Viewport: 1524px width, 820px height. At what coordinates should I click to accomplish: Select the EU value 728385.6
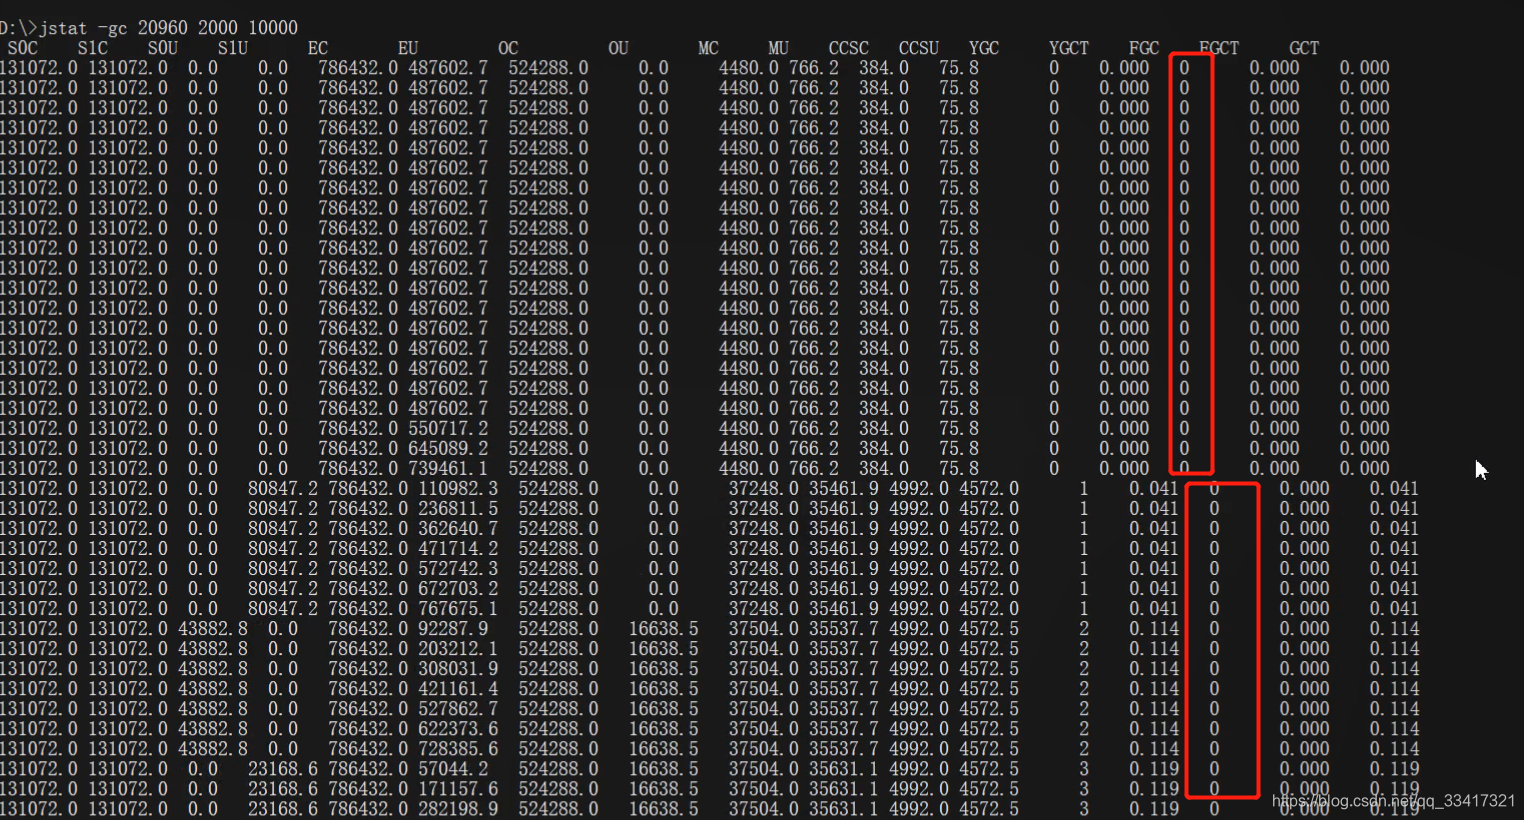click(458, 748)
